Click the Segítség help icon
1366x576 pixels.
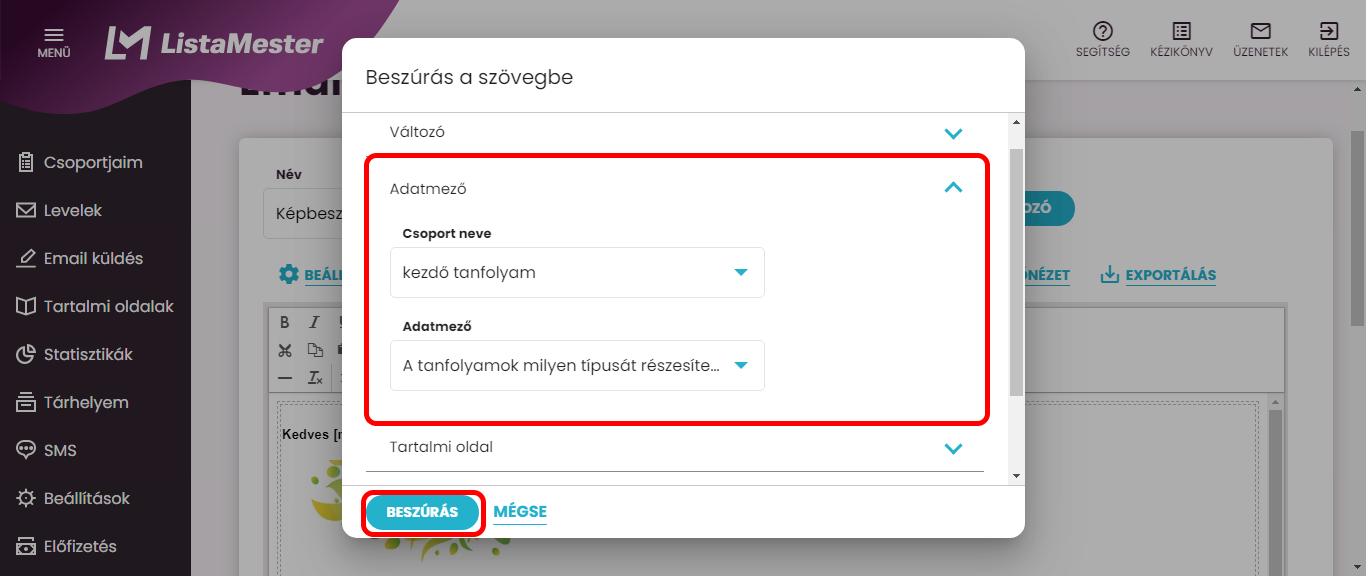pos(1103,31)
